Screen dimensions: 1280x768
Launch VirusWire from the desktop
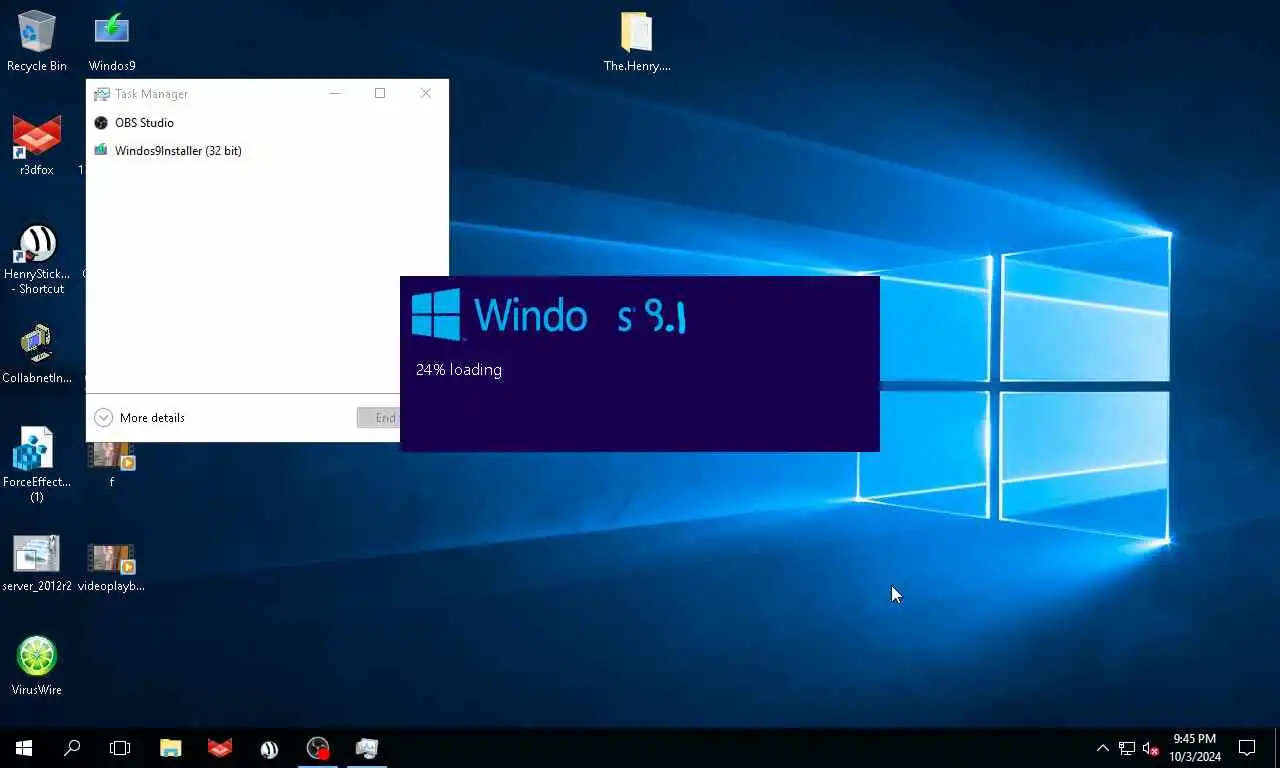37,665
